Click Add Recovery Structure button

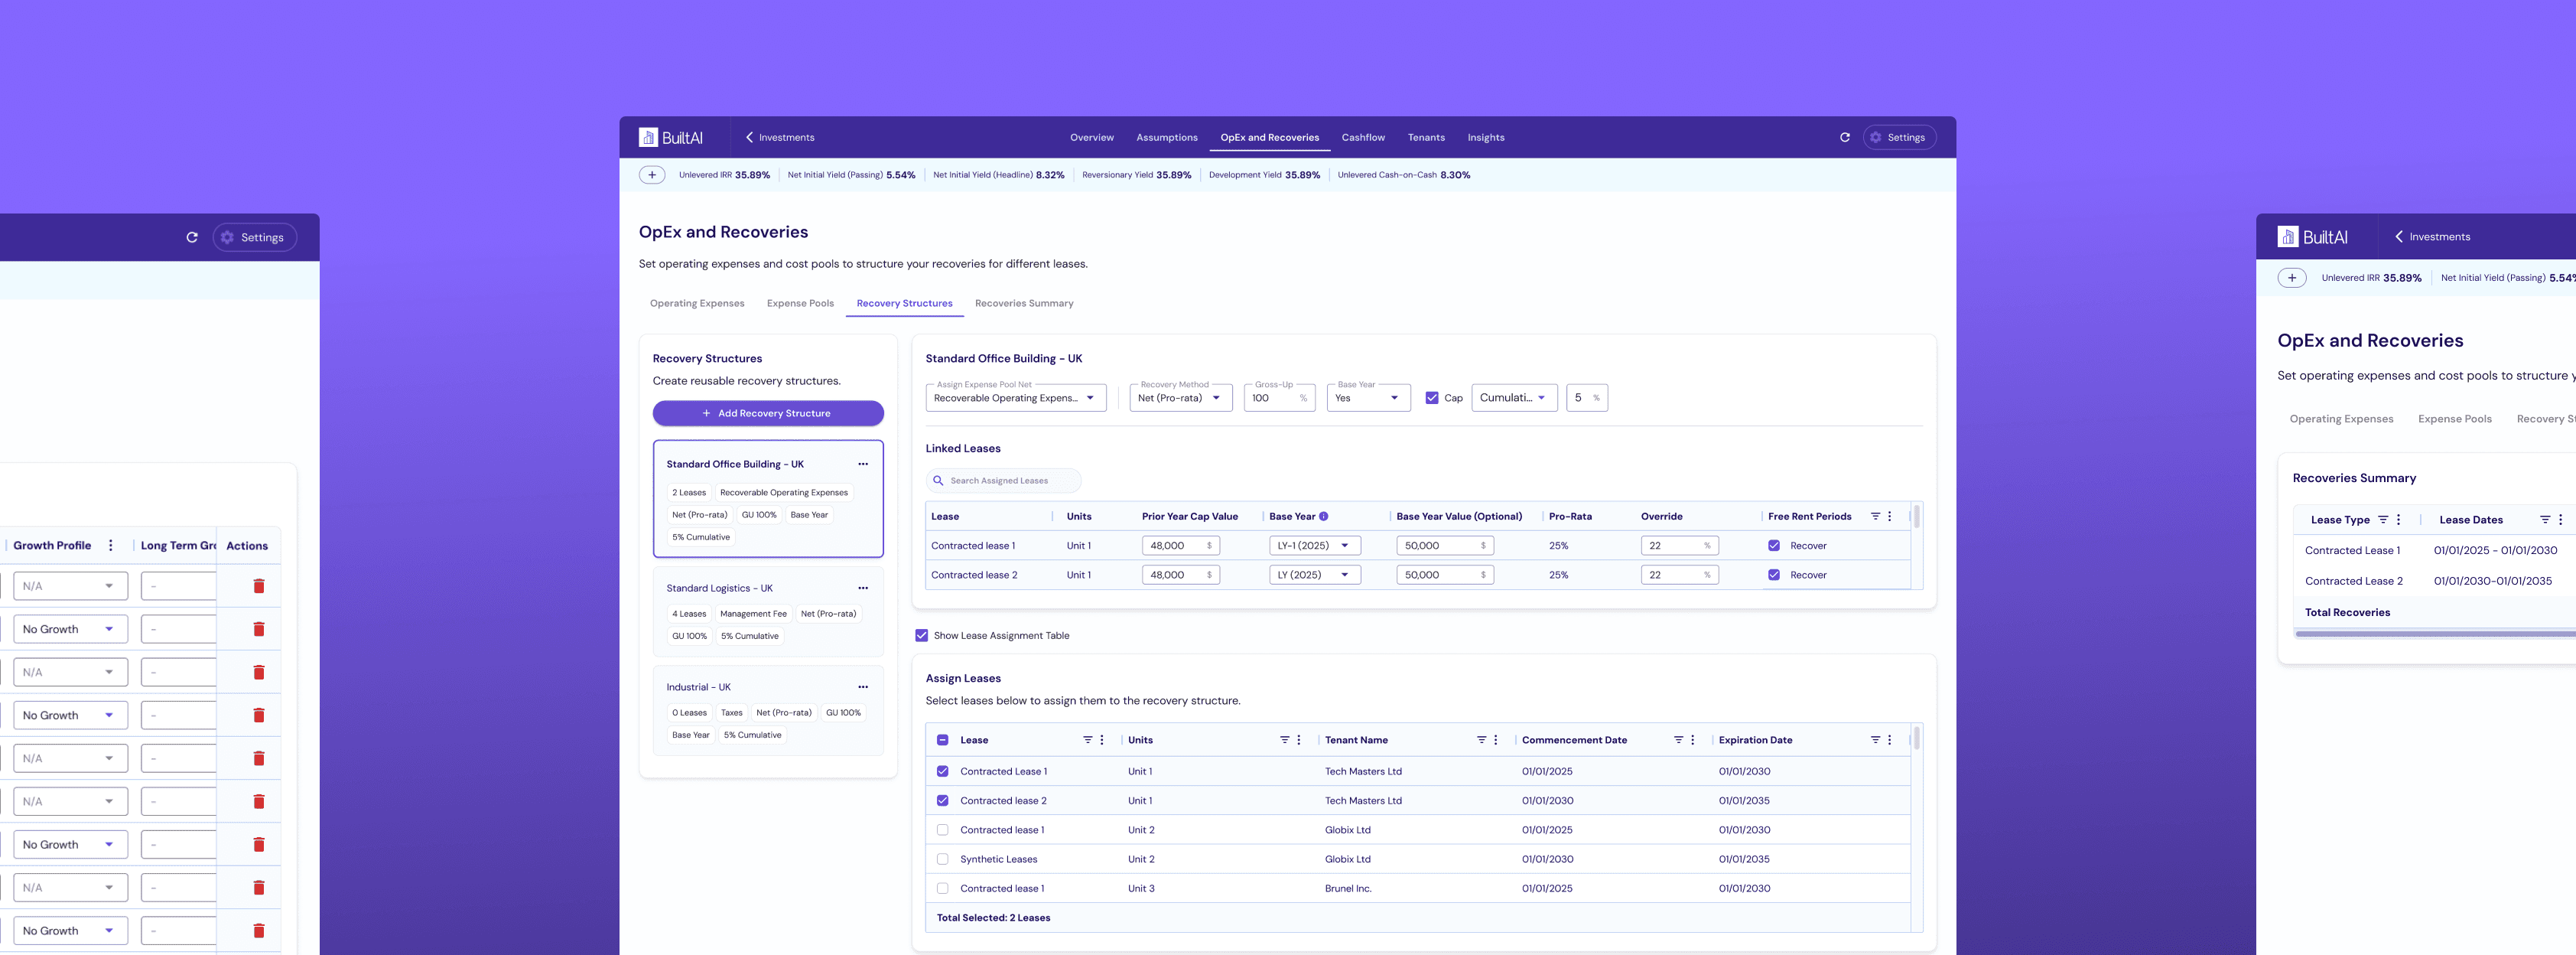click(767, 413)
